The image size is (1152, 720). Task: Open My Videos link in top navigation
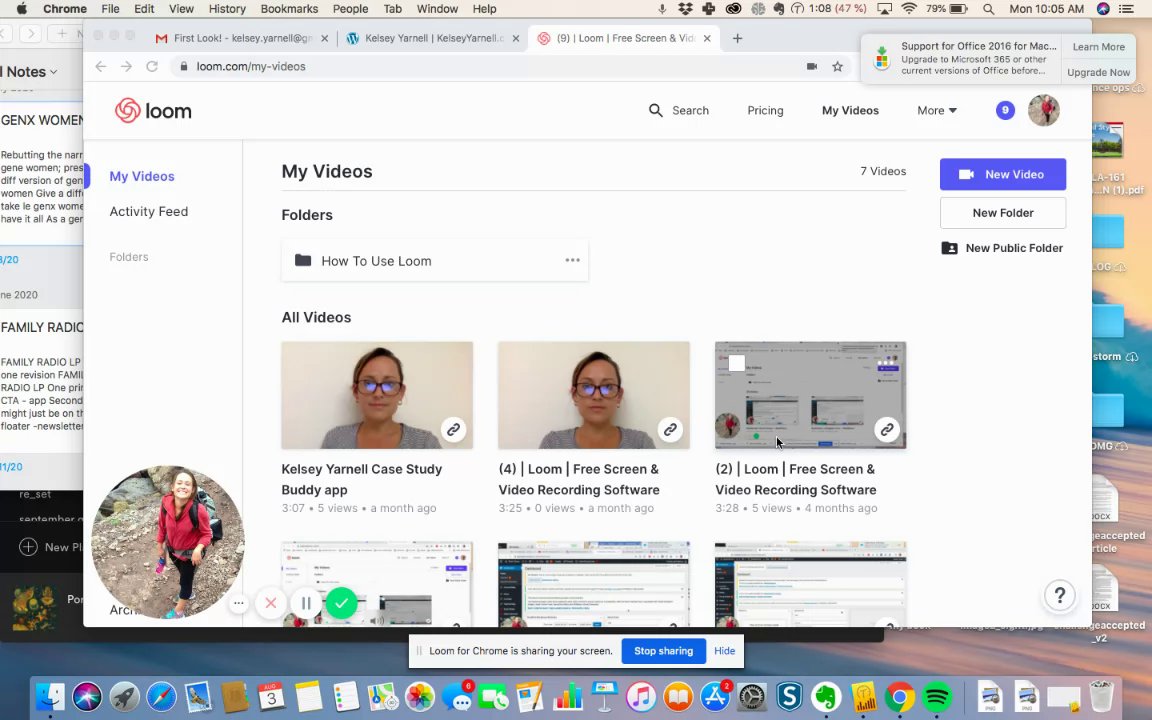(x=850, y=110)
